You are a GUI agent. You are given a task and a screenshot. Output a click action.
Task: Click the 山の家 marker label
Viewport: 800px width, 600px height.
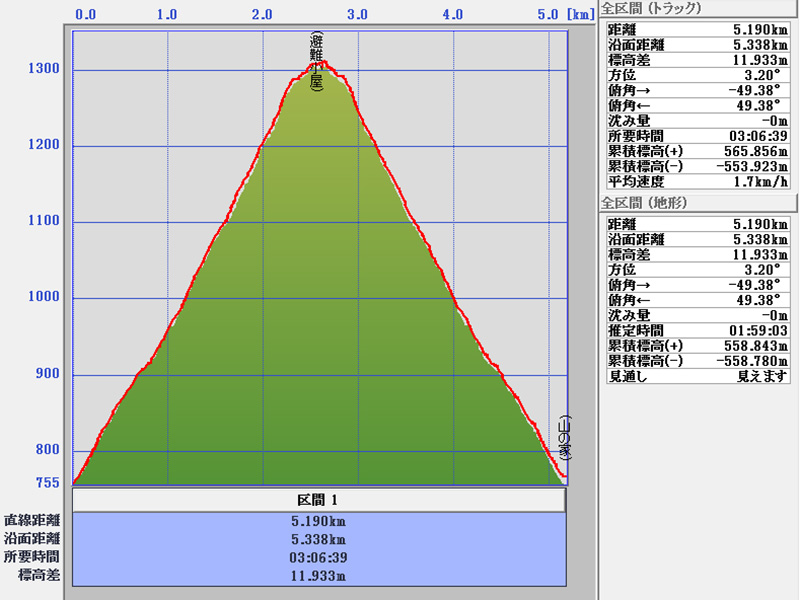pos(564,437)
